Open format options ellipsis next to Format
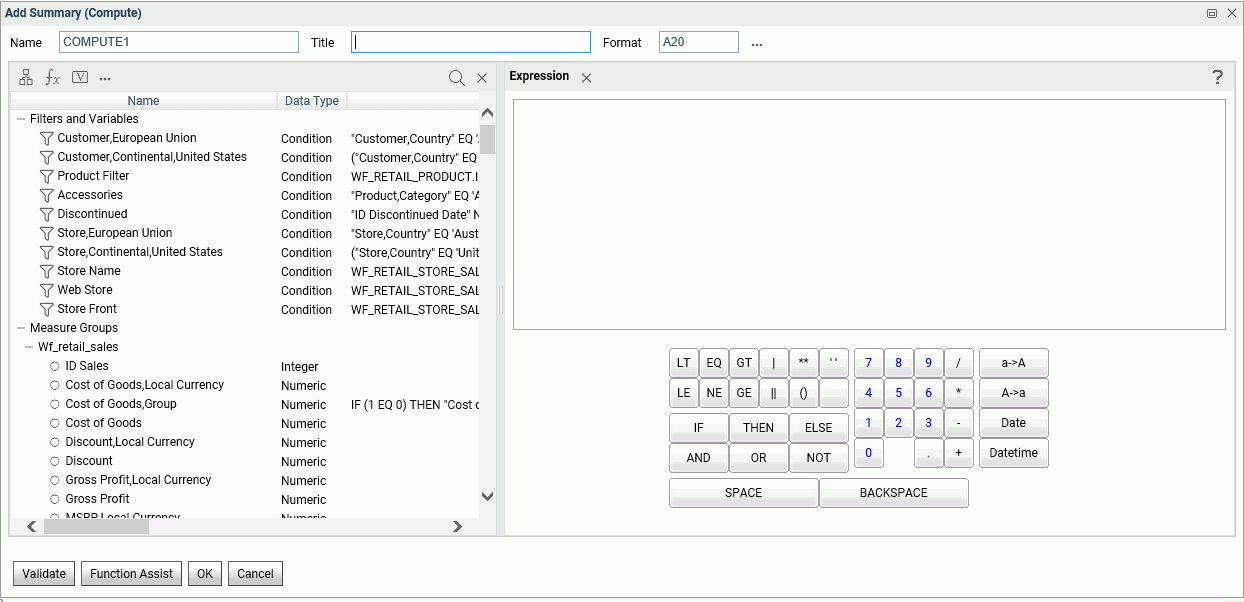1244x602 pixels. (x=757, y=44)
